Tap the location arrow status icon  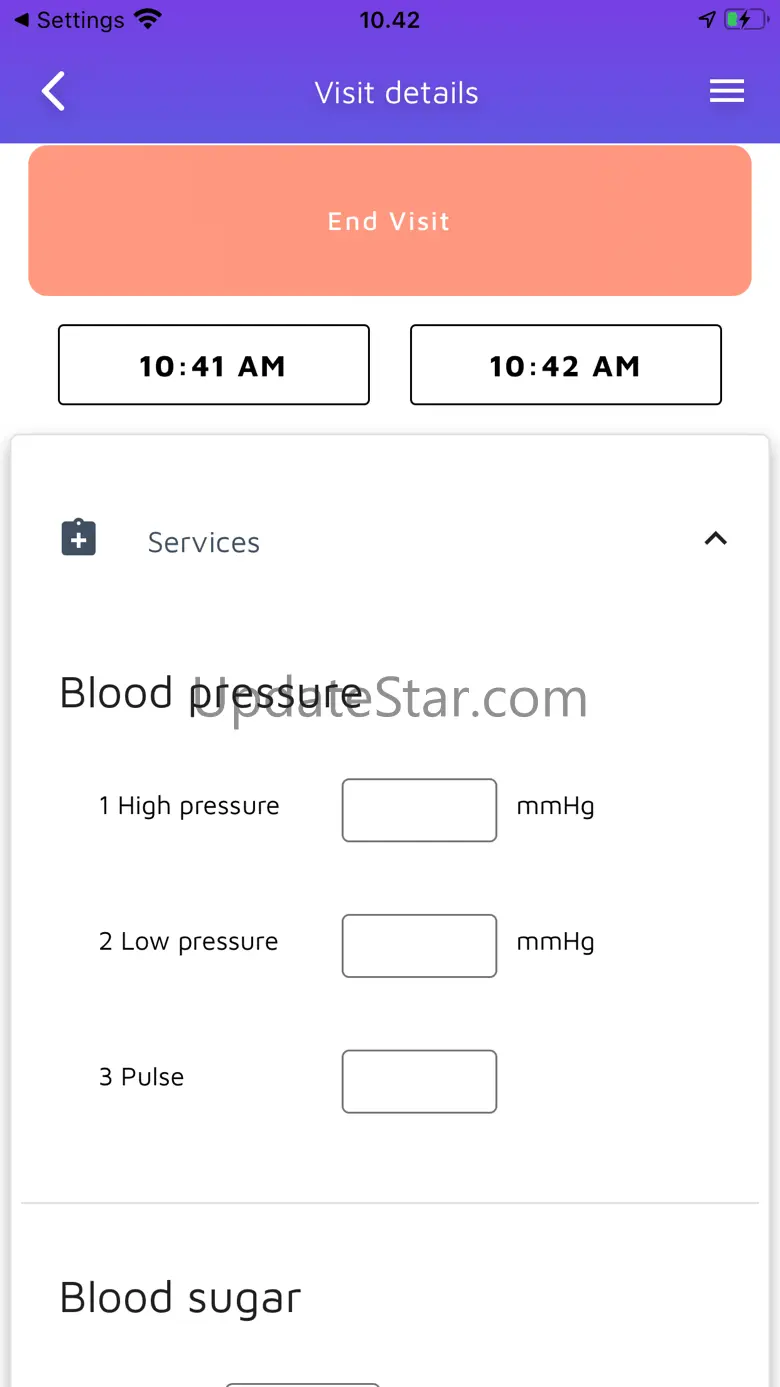(707, 20)
